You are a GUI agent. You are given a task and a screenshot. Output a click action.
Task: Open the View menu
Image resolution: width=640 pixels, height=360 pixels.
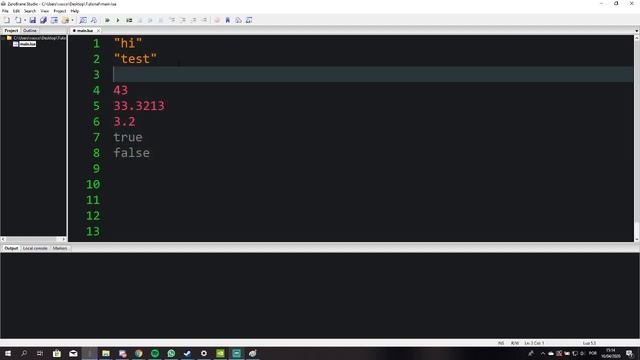click(44, 11)
